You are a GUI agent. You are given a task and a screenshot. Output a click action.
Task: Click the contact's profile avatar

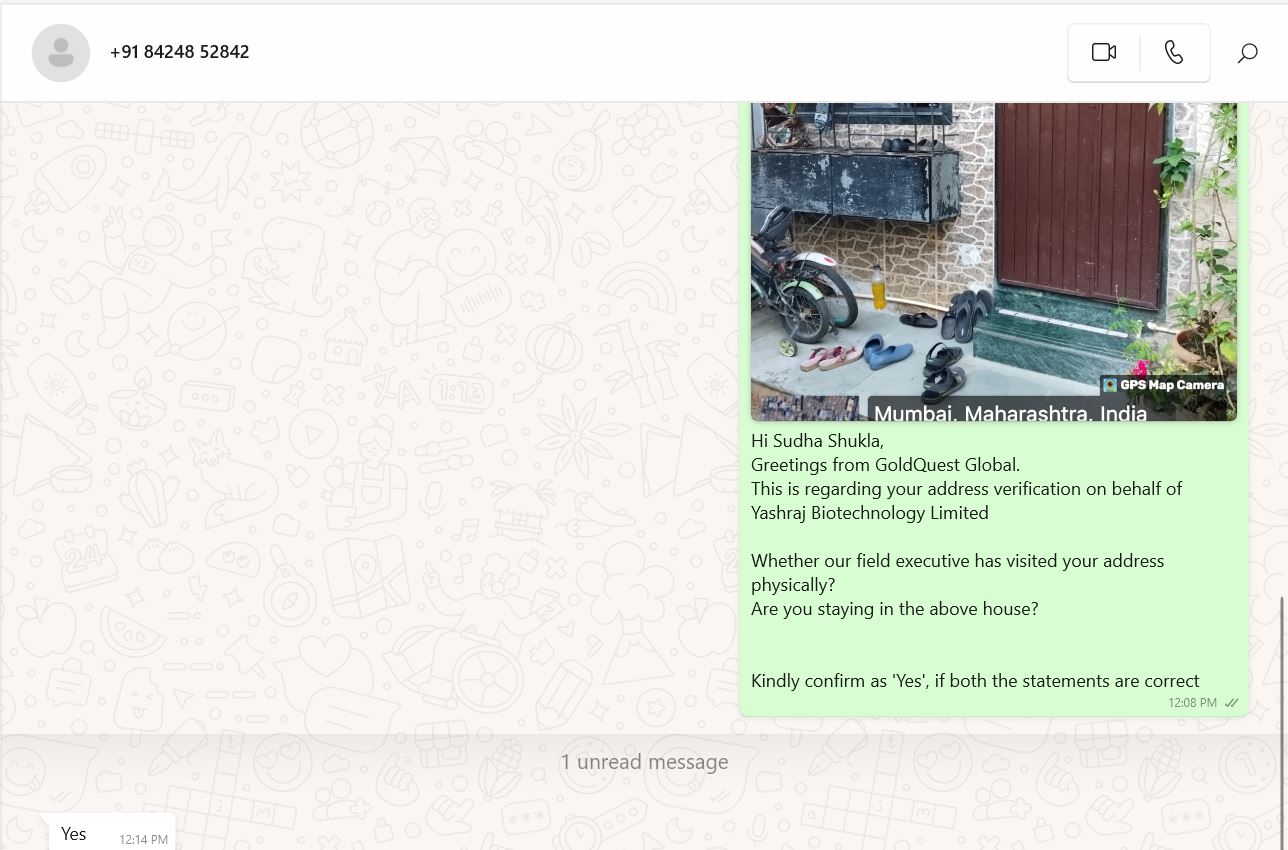click(61, 53)
